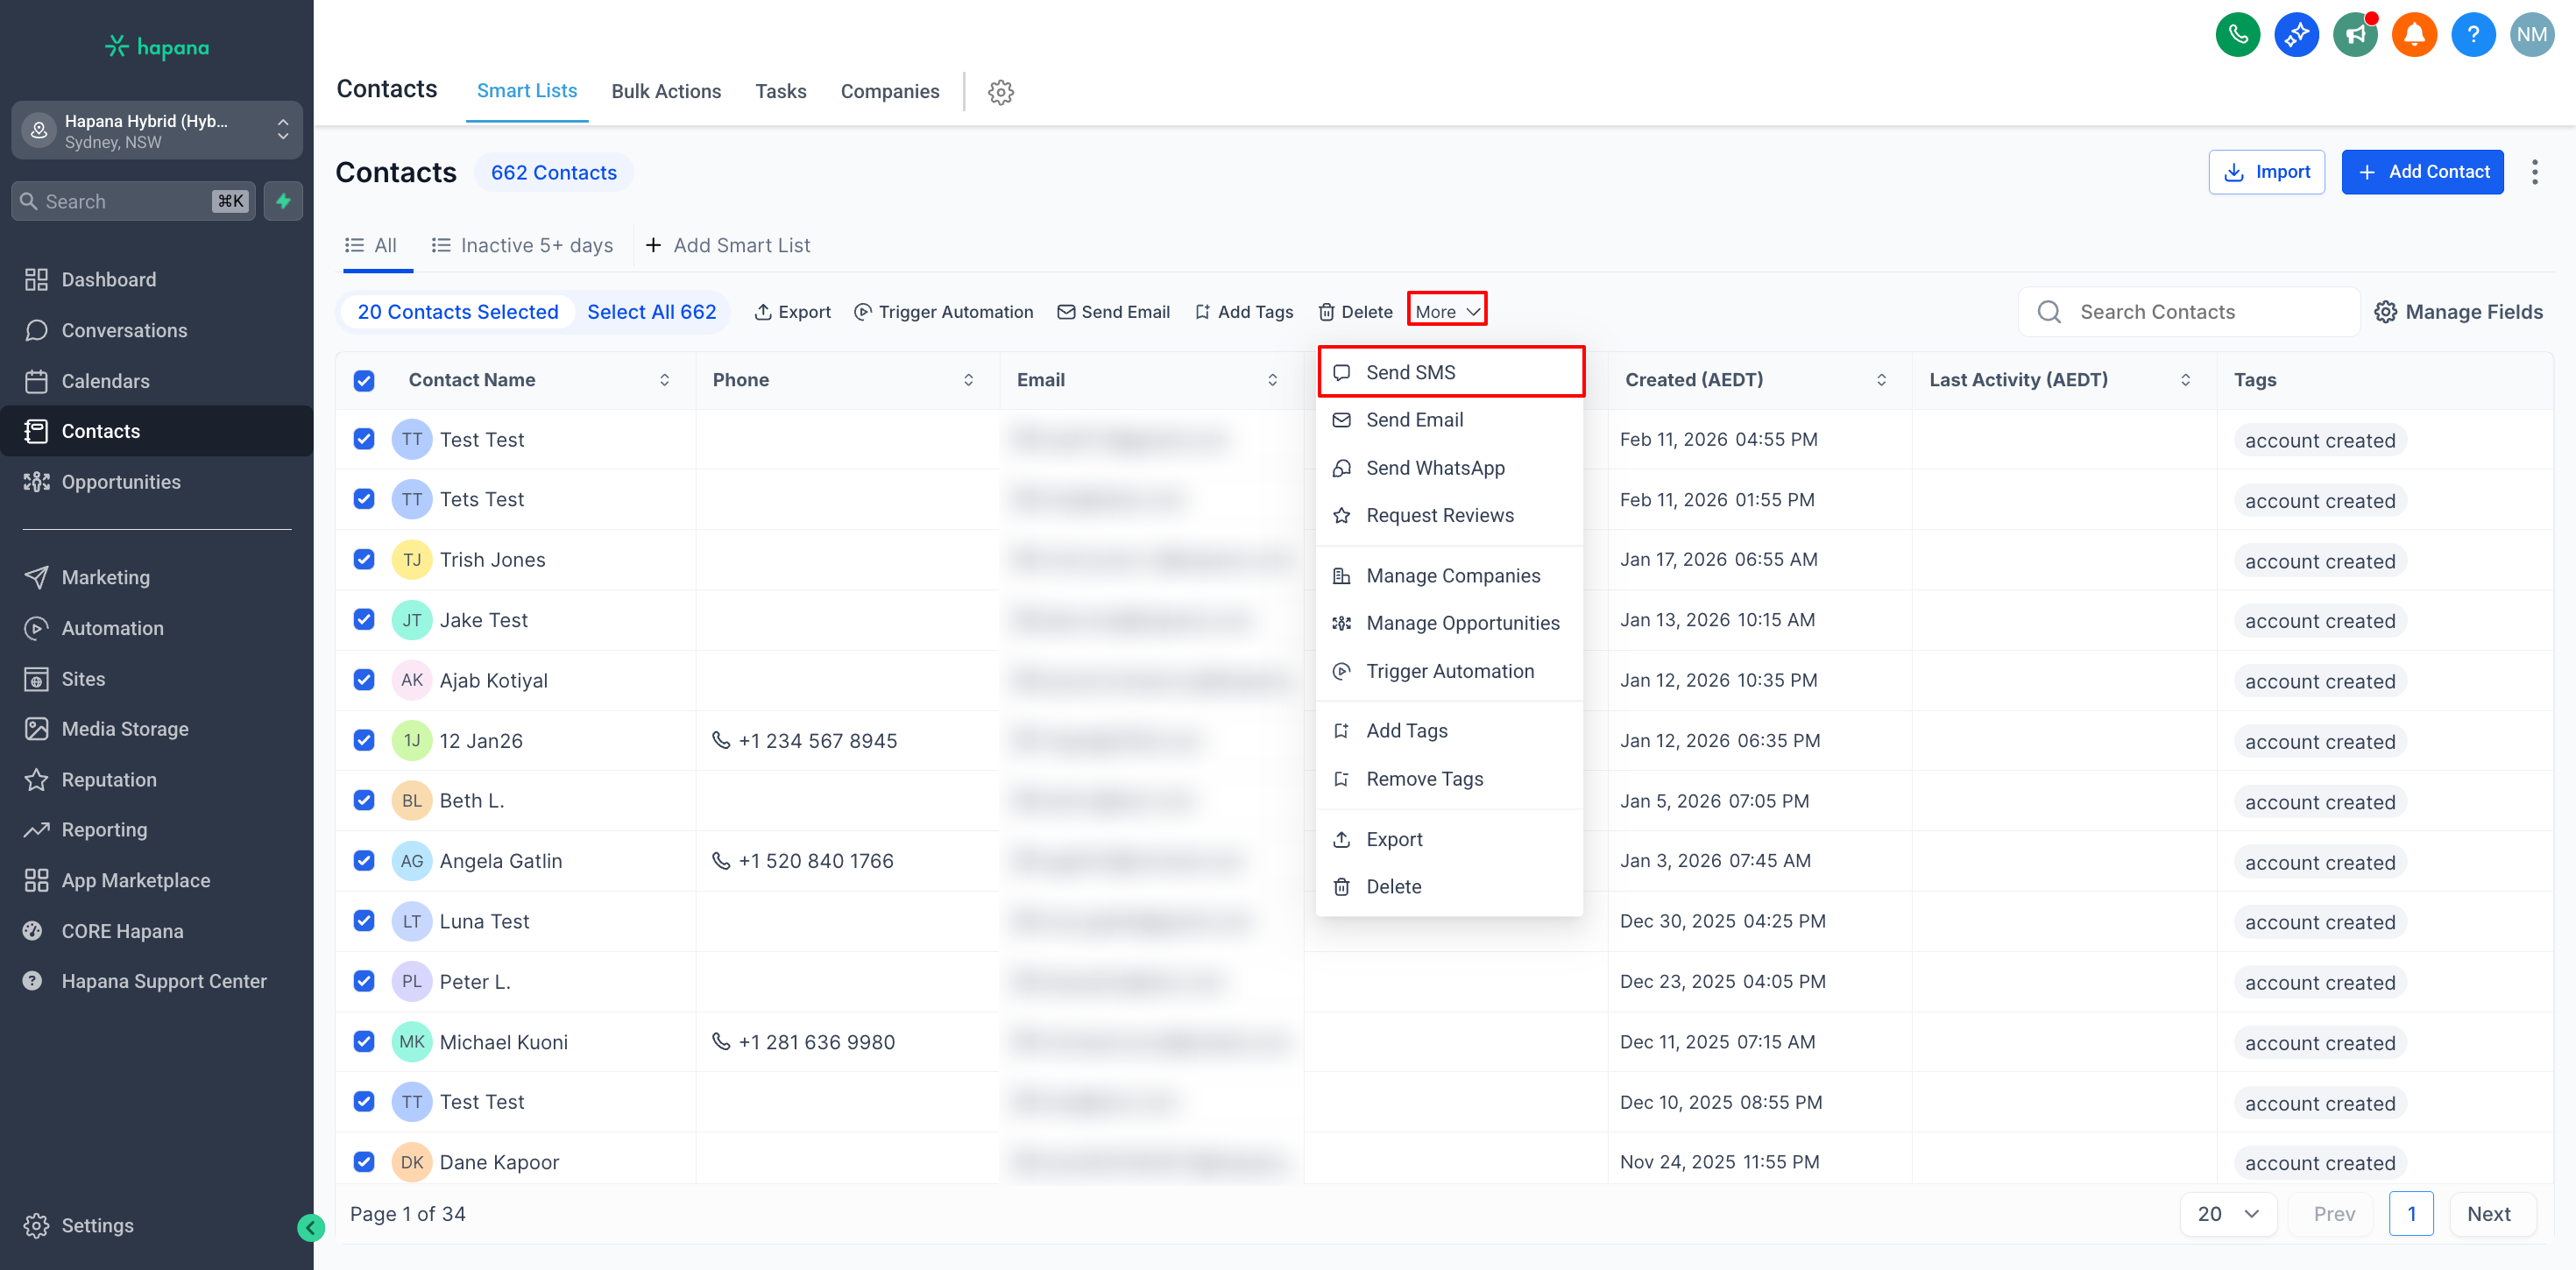This screenshot has width=2576, height=1270.
Task: Sort by Contact Name column arrows
Action: 664,380
